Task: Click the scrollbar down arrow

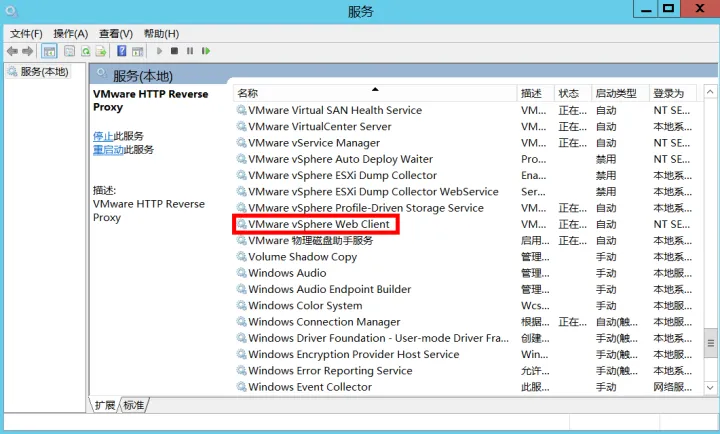Action: pos(710,388)
